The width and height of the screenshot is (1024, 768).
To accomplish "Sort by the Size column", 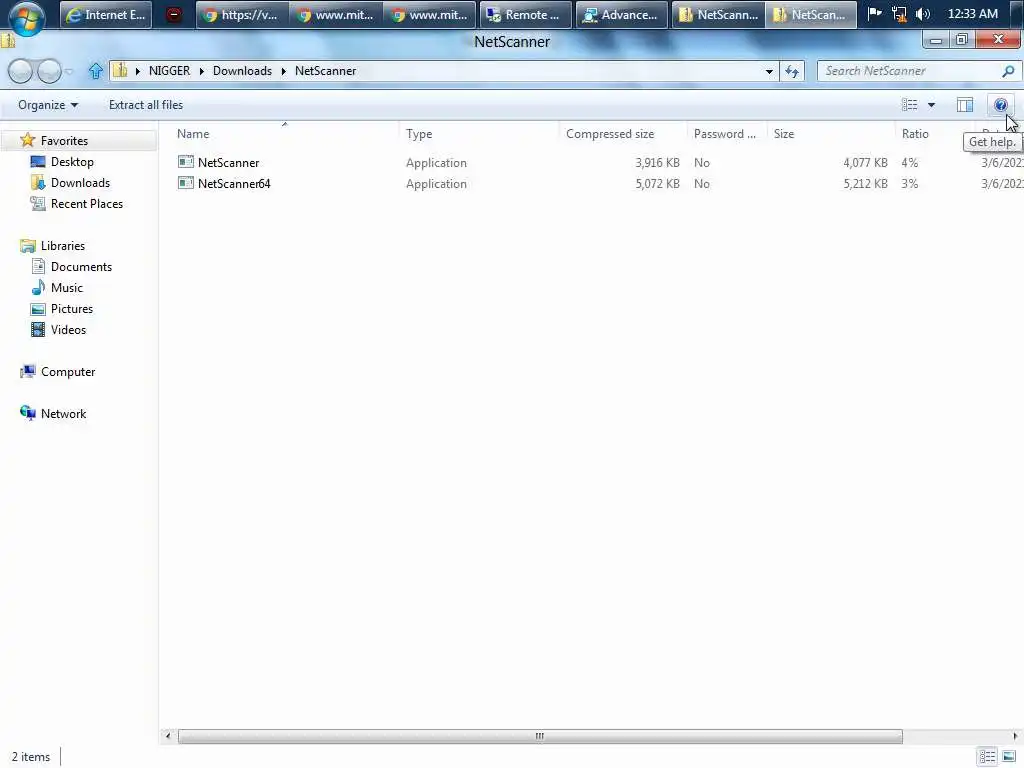I will [784, 134].
